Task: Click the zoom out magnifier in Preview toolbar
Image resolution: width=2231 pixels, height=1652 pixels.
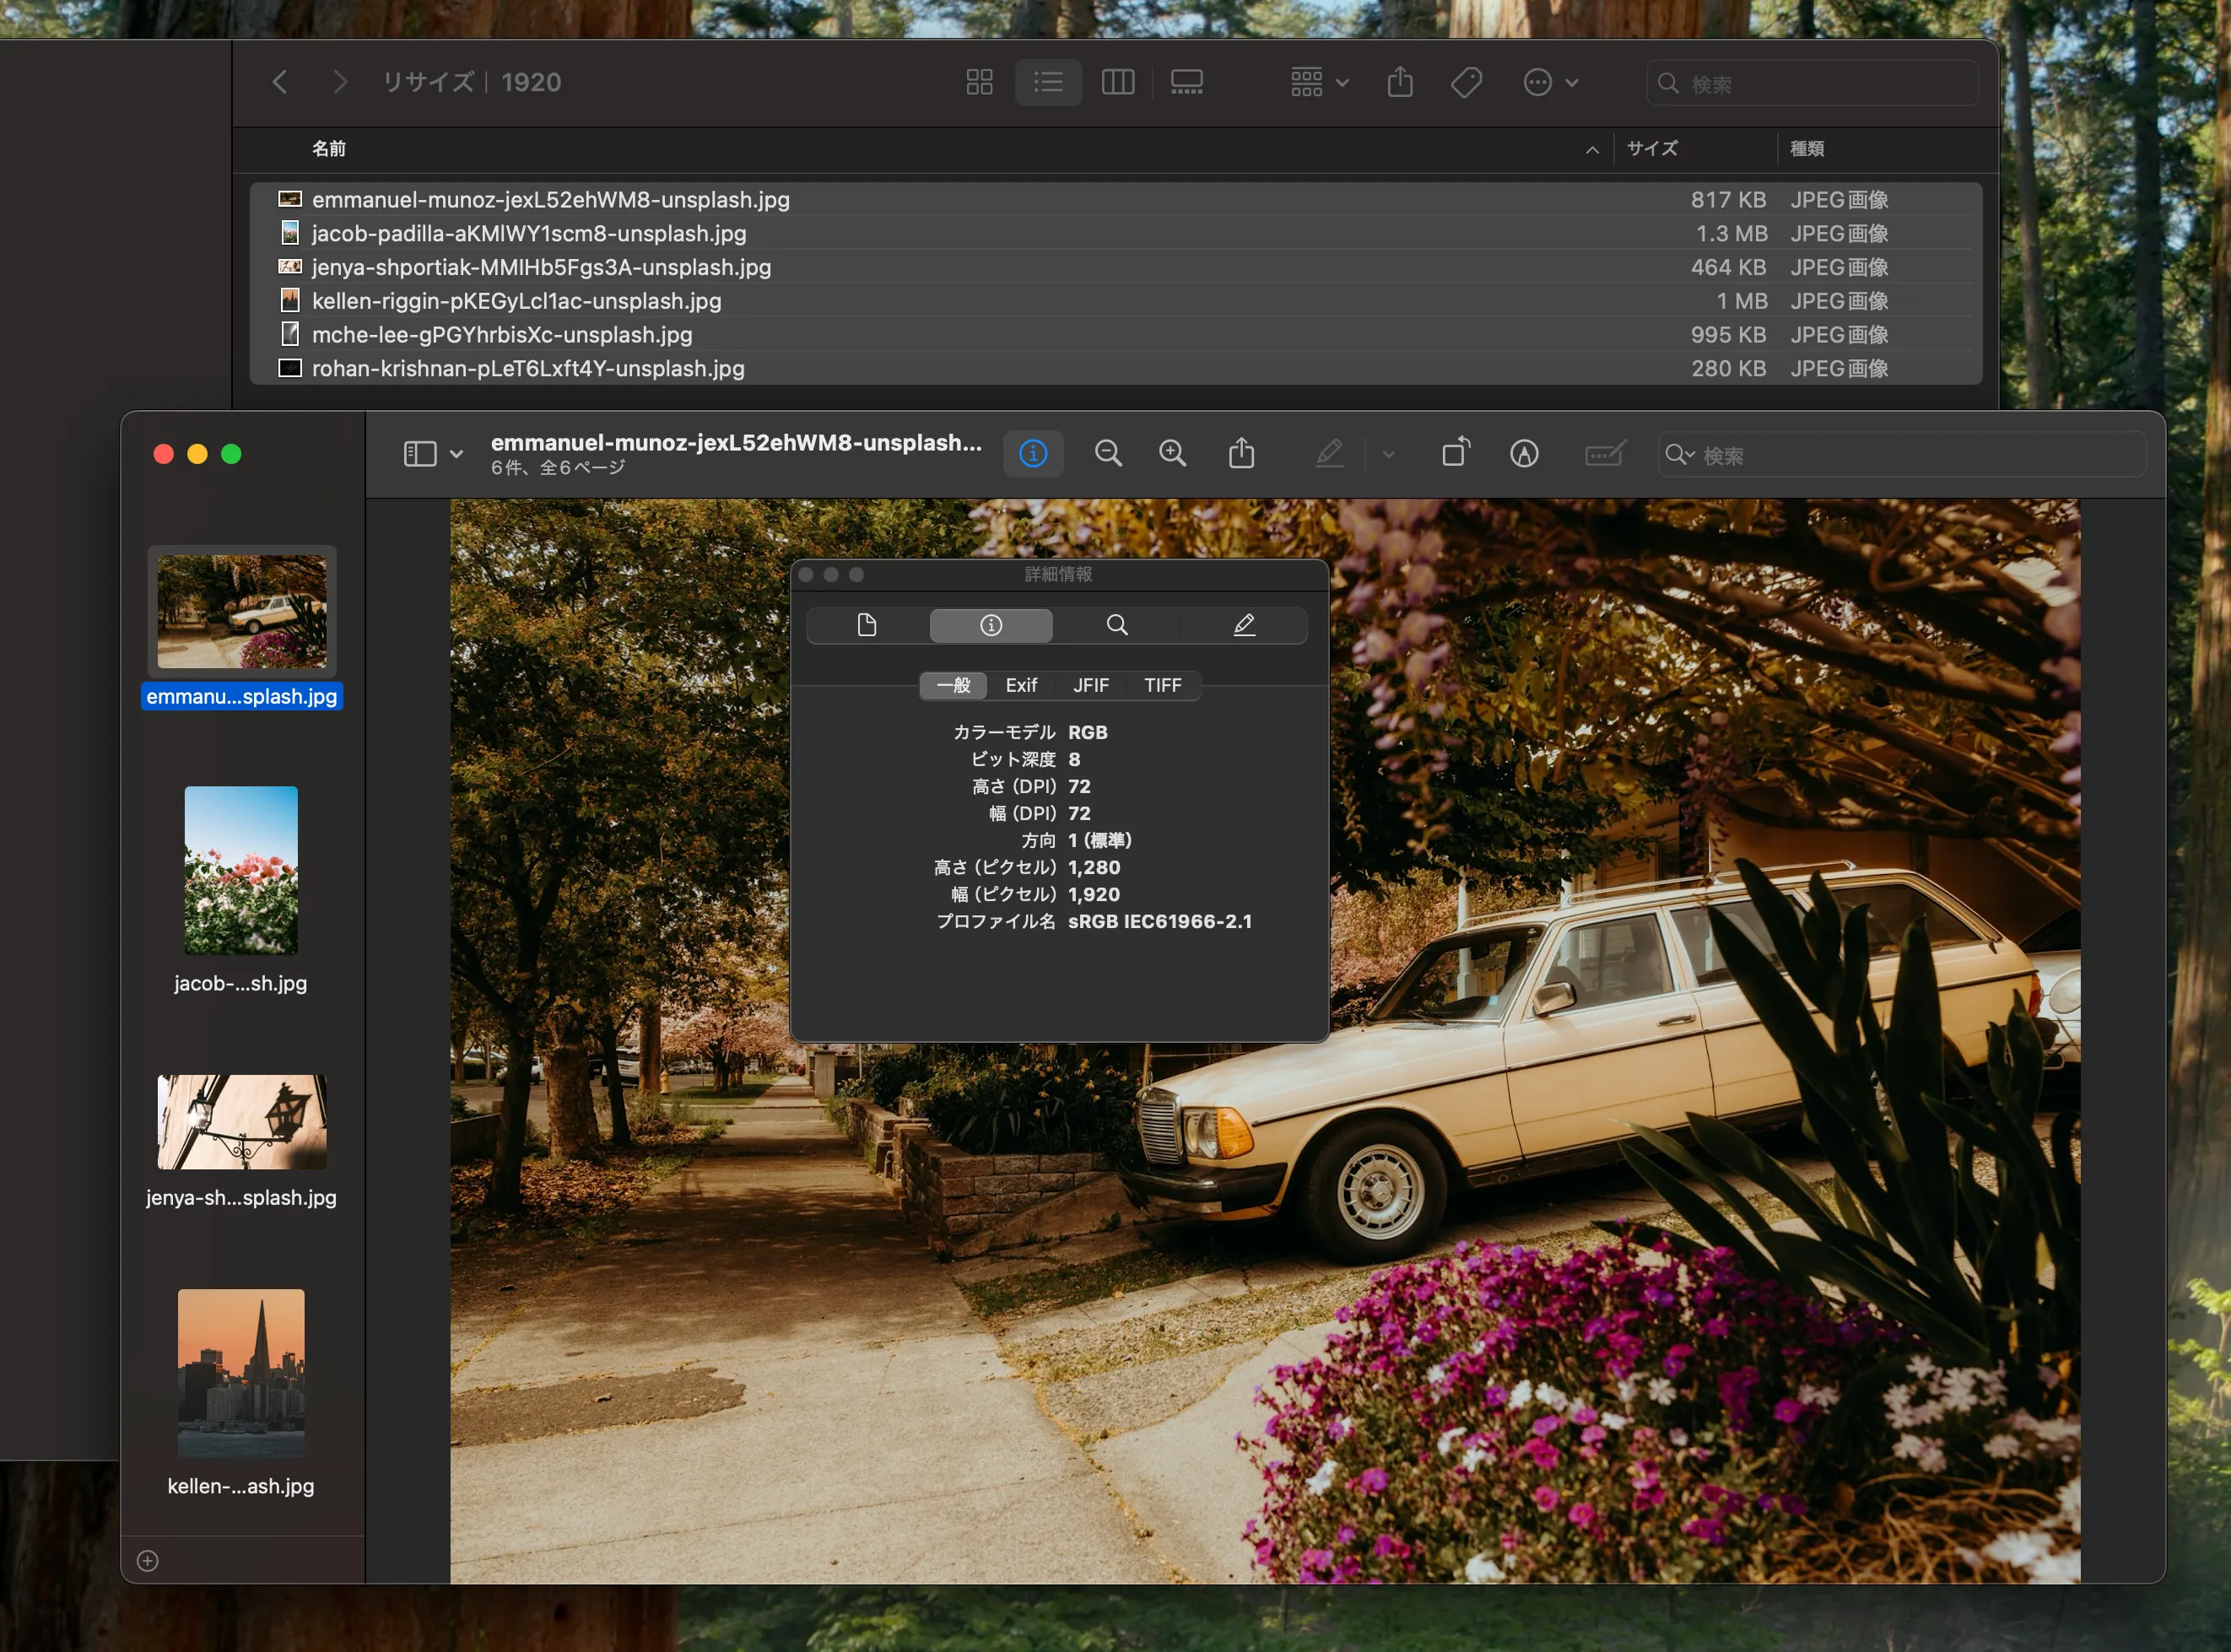Action: click(1107, 454)
